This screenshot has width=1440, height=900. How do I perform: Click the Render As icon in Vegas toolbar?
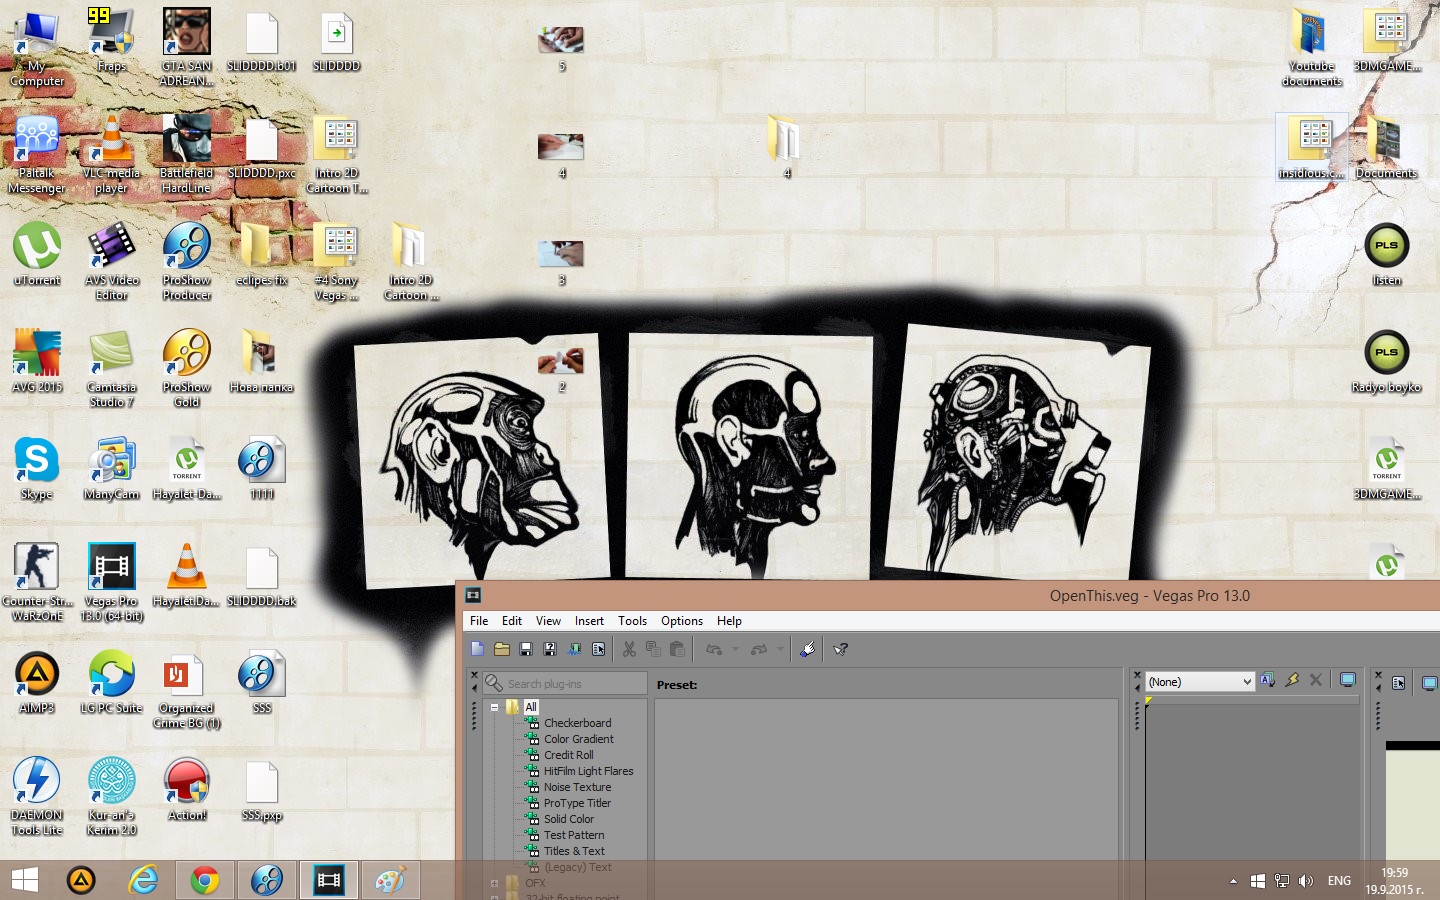pyautogui.click(x=574, y=649)
